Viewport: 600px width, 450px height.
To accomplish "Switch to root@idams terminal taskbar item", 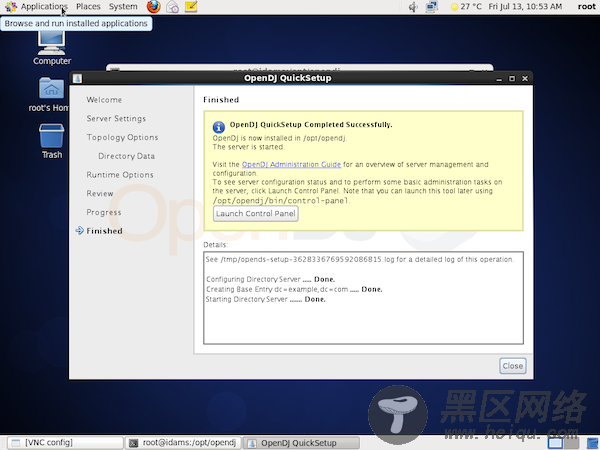I will click(183, 443).
